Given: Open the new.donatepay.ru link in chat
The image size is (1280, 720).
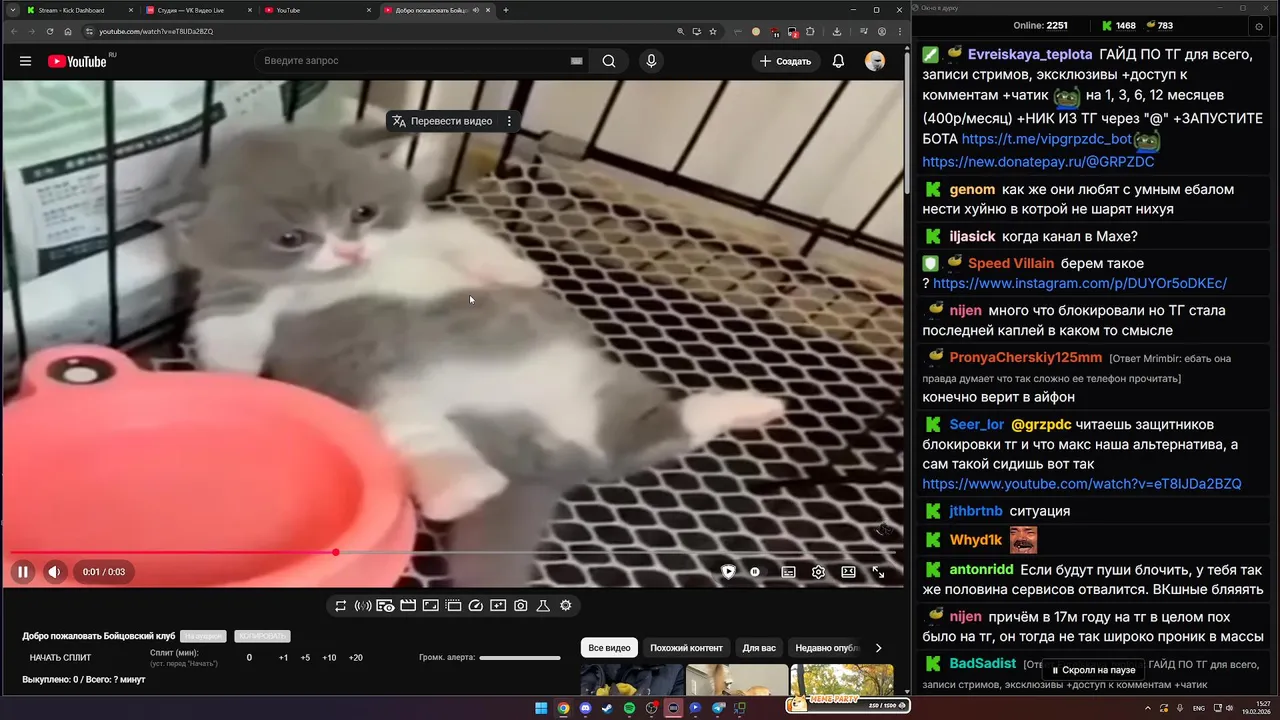Looking at the screenshot, I should 1038,161.
